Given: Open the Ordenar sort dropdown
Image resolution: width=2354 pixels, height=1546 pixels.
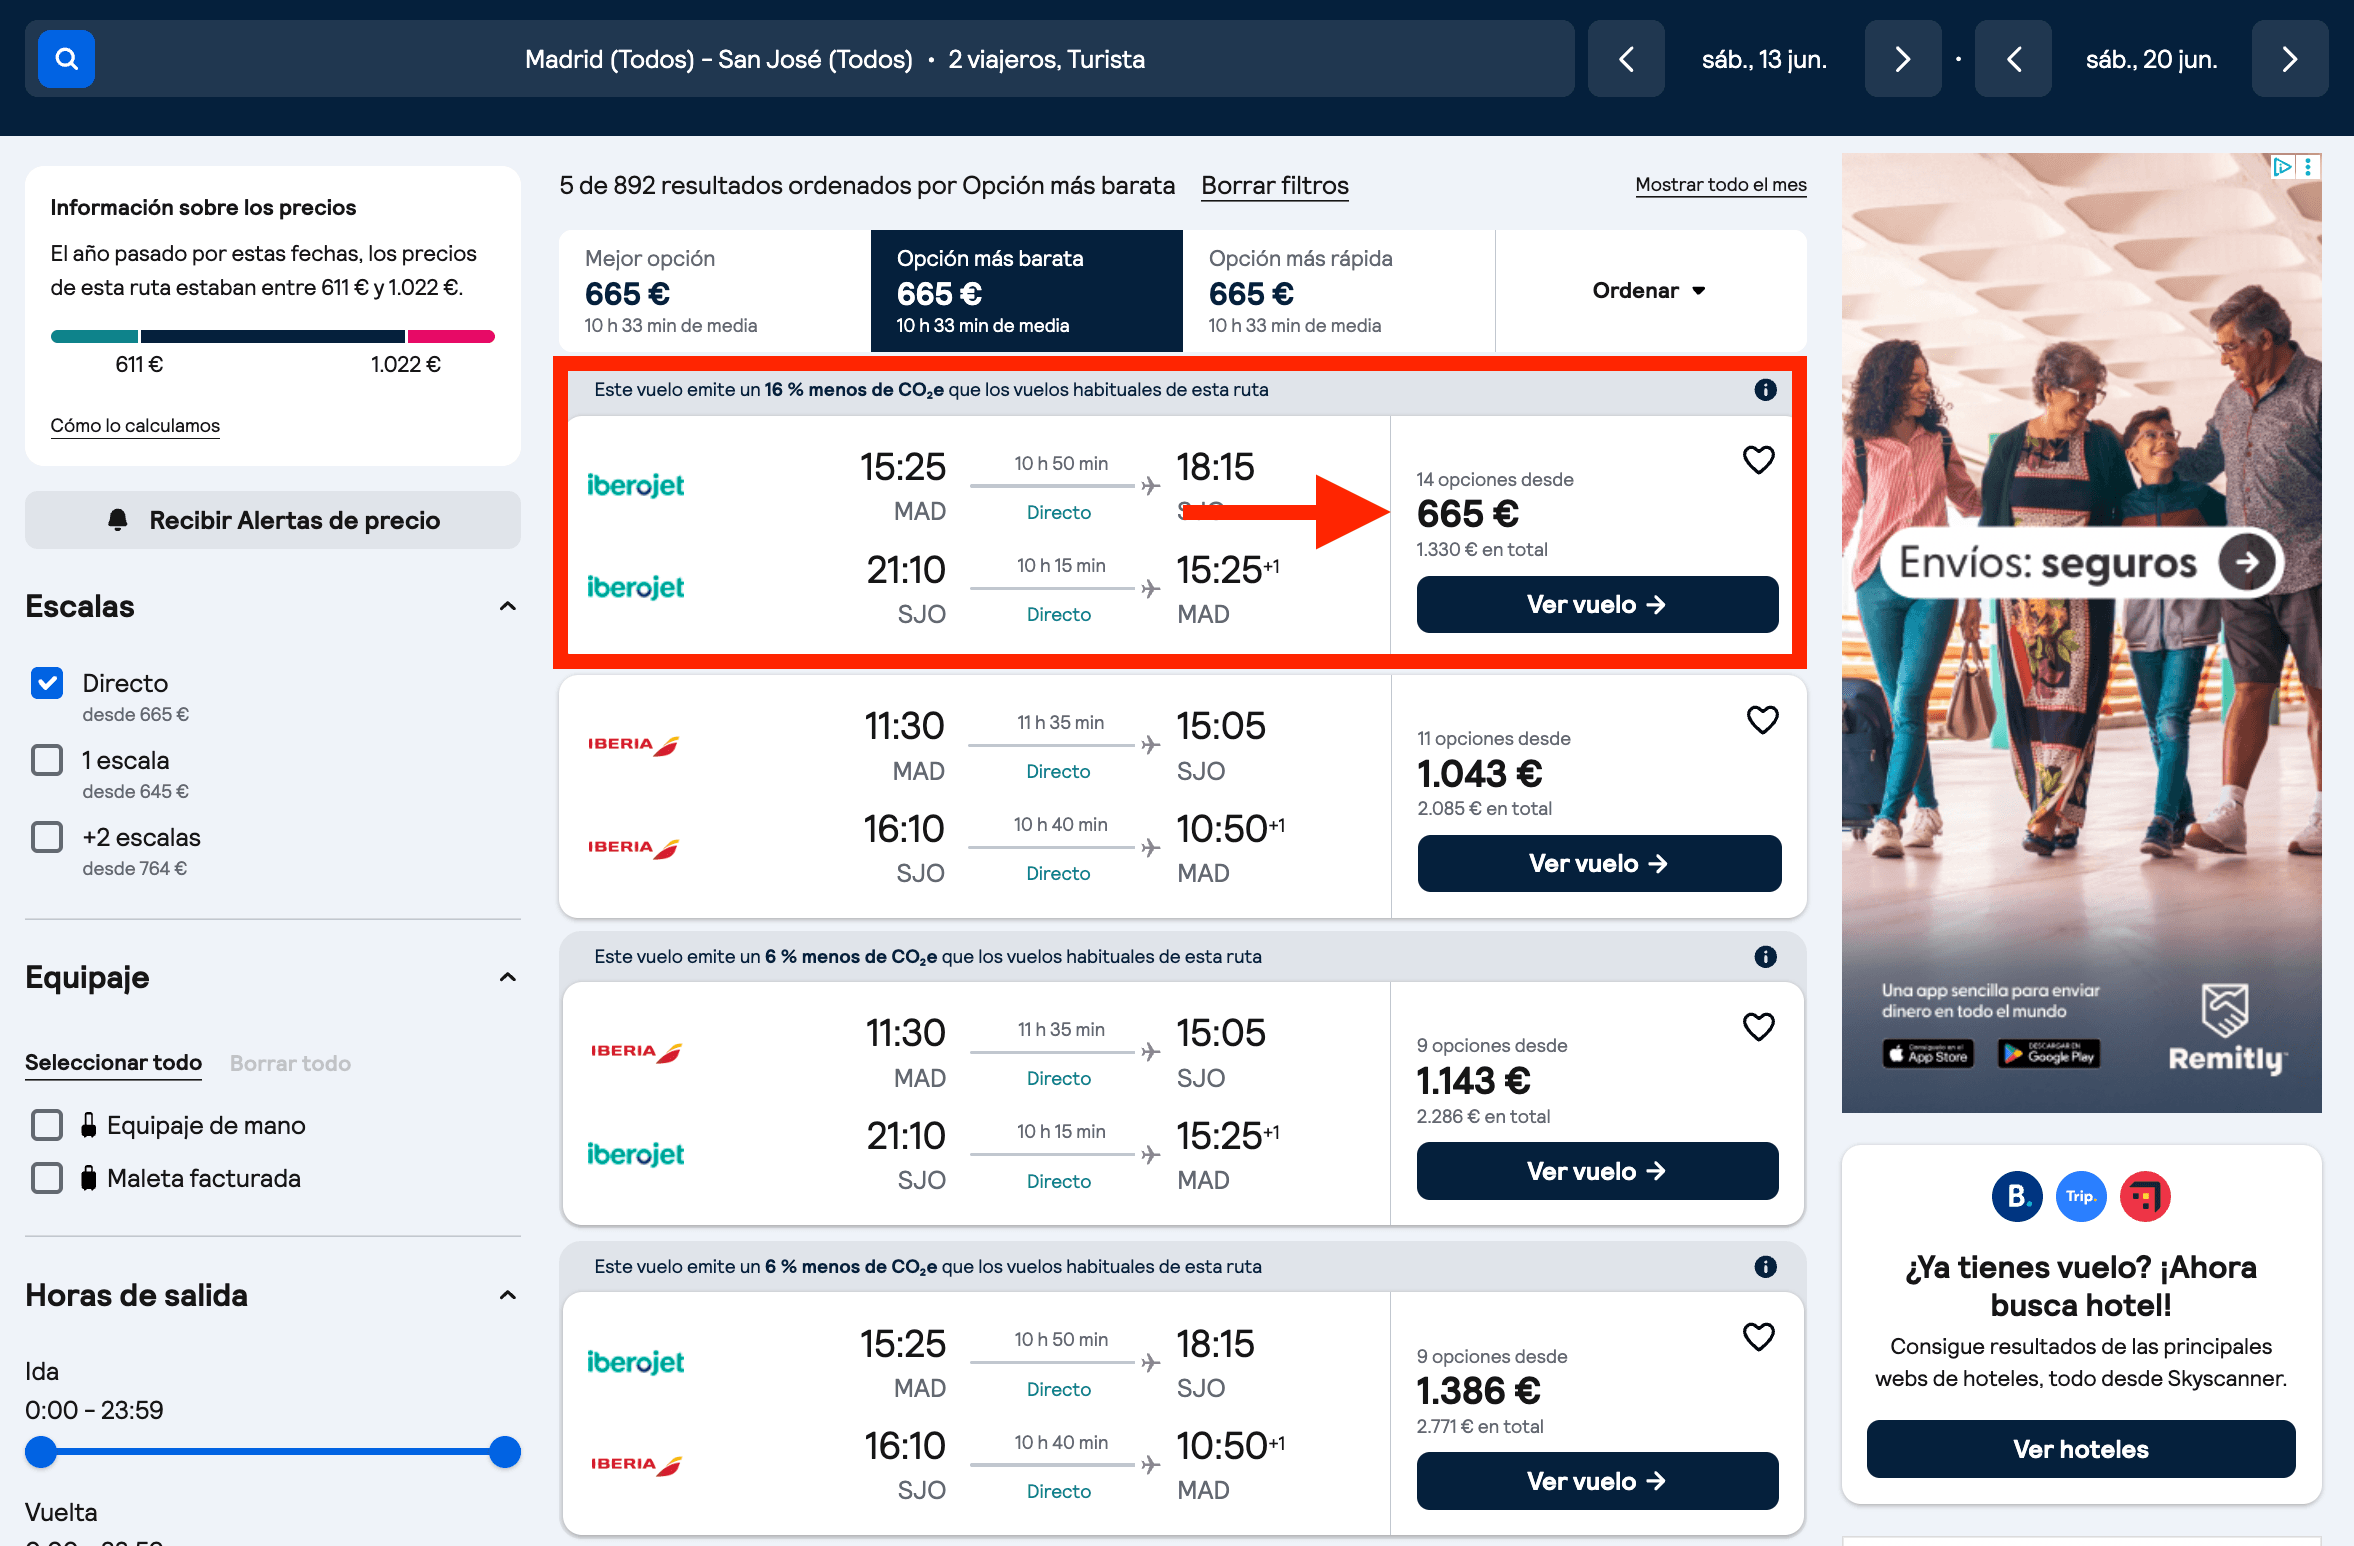Looking at the screenshot, I should (x=1650, y=291).
